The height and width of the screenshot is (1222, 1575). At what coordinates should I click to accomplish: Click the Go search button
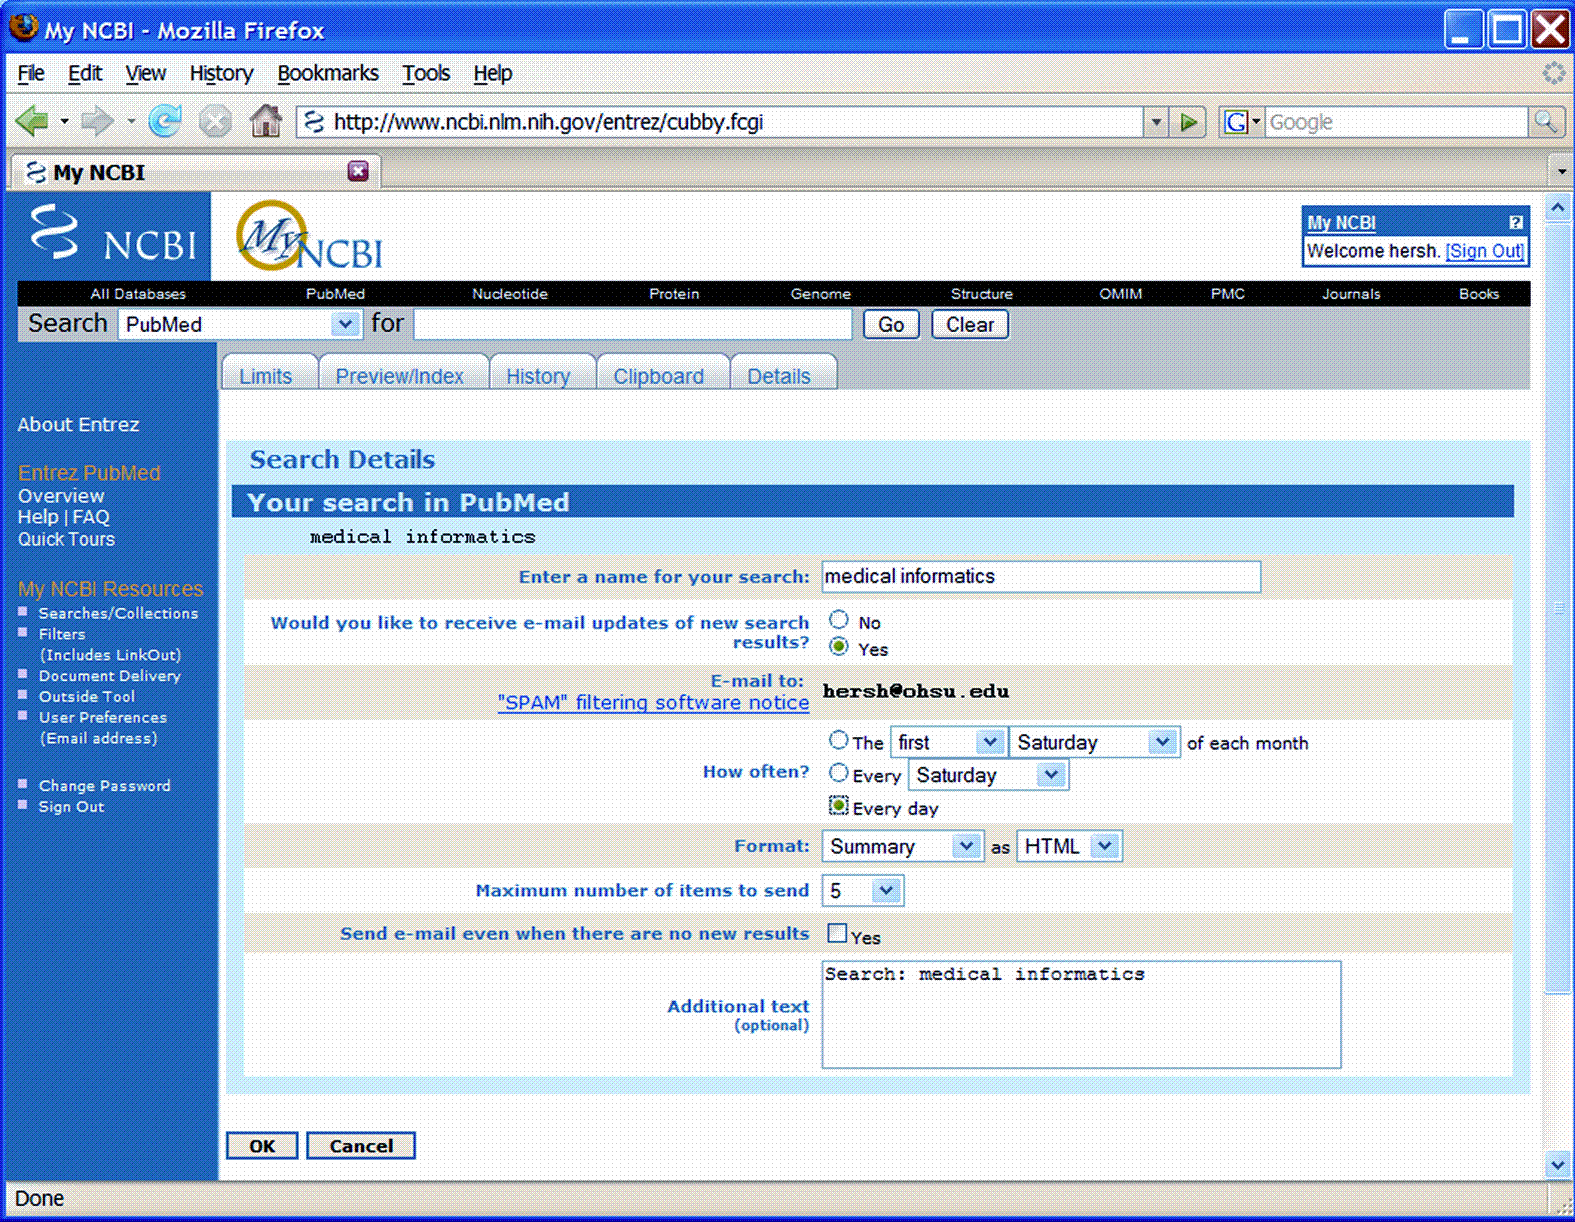coord(891,324)
